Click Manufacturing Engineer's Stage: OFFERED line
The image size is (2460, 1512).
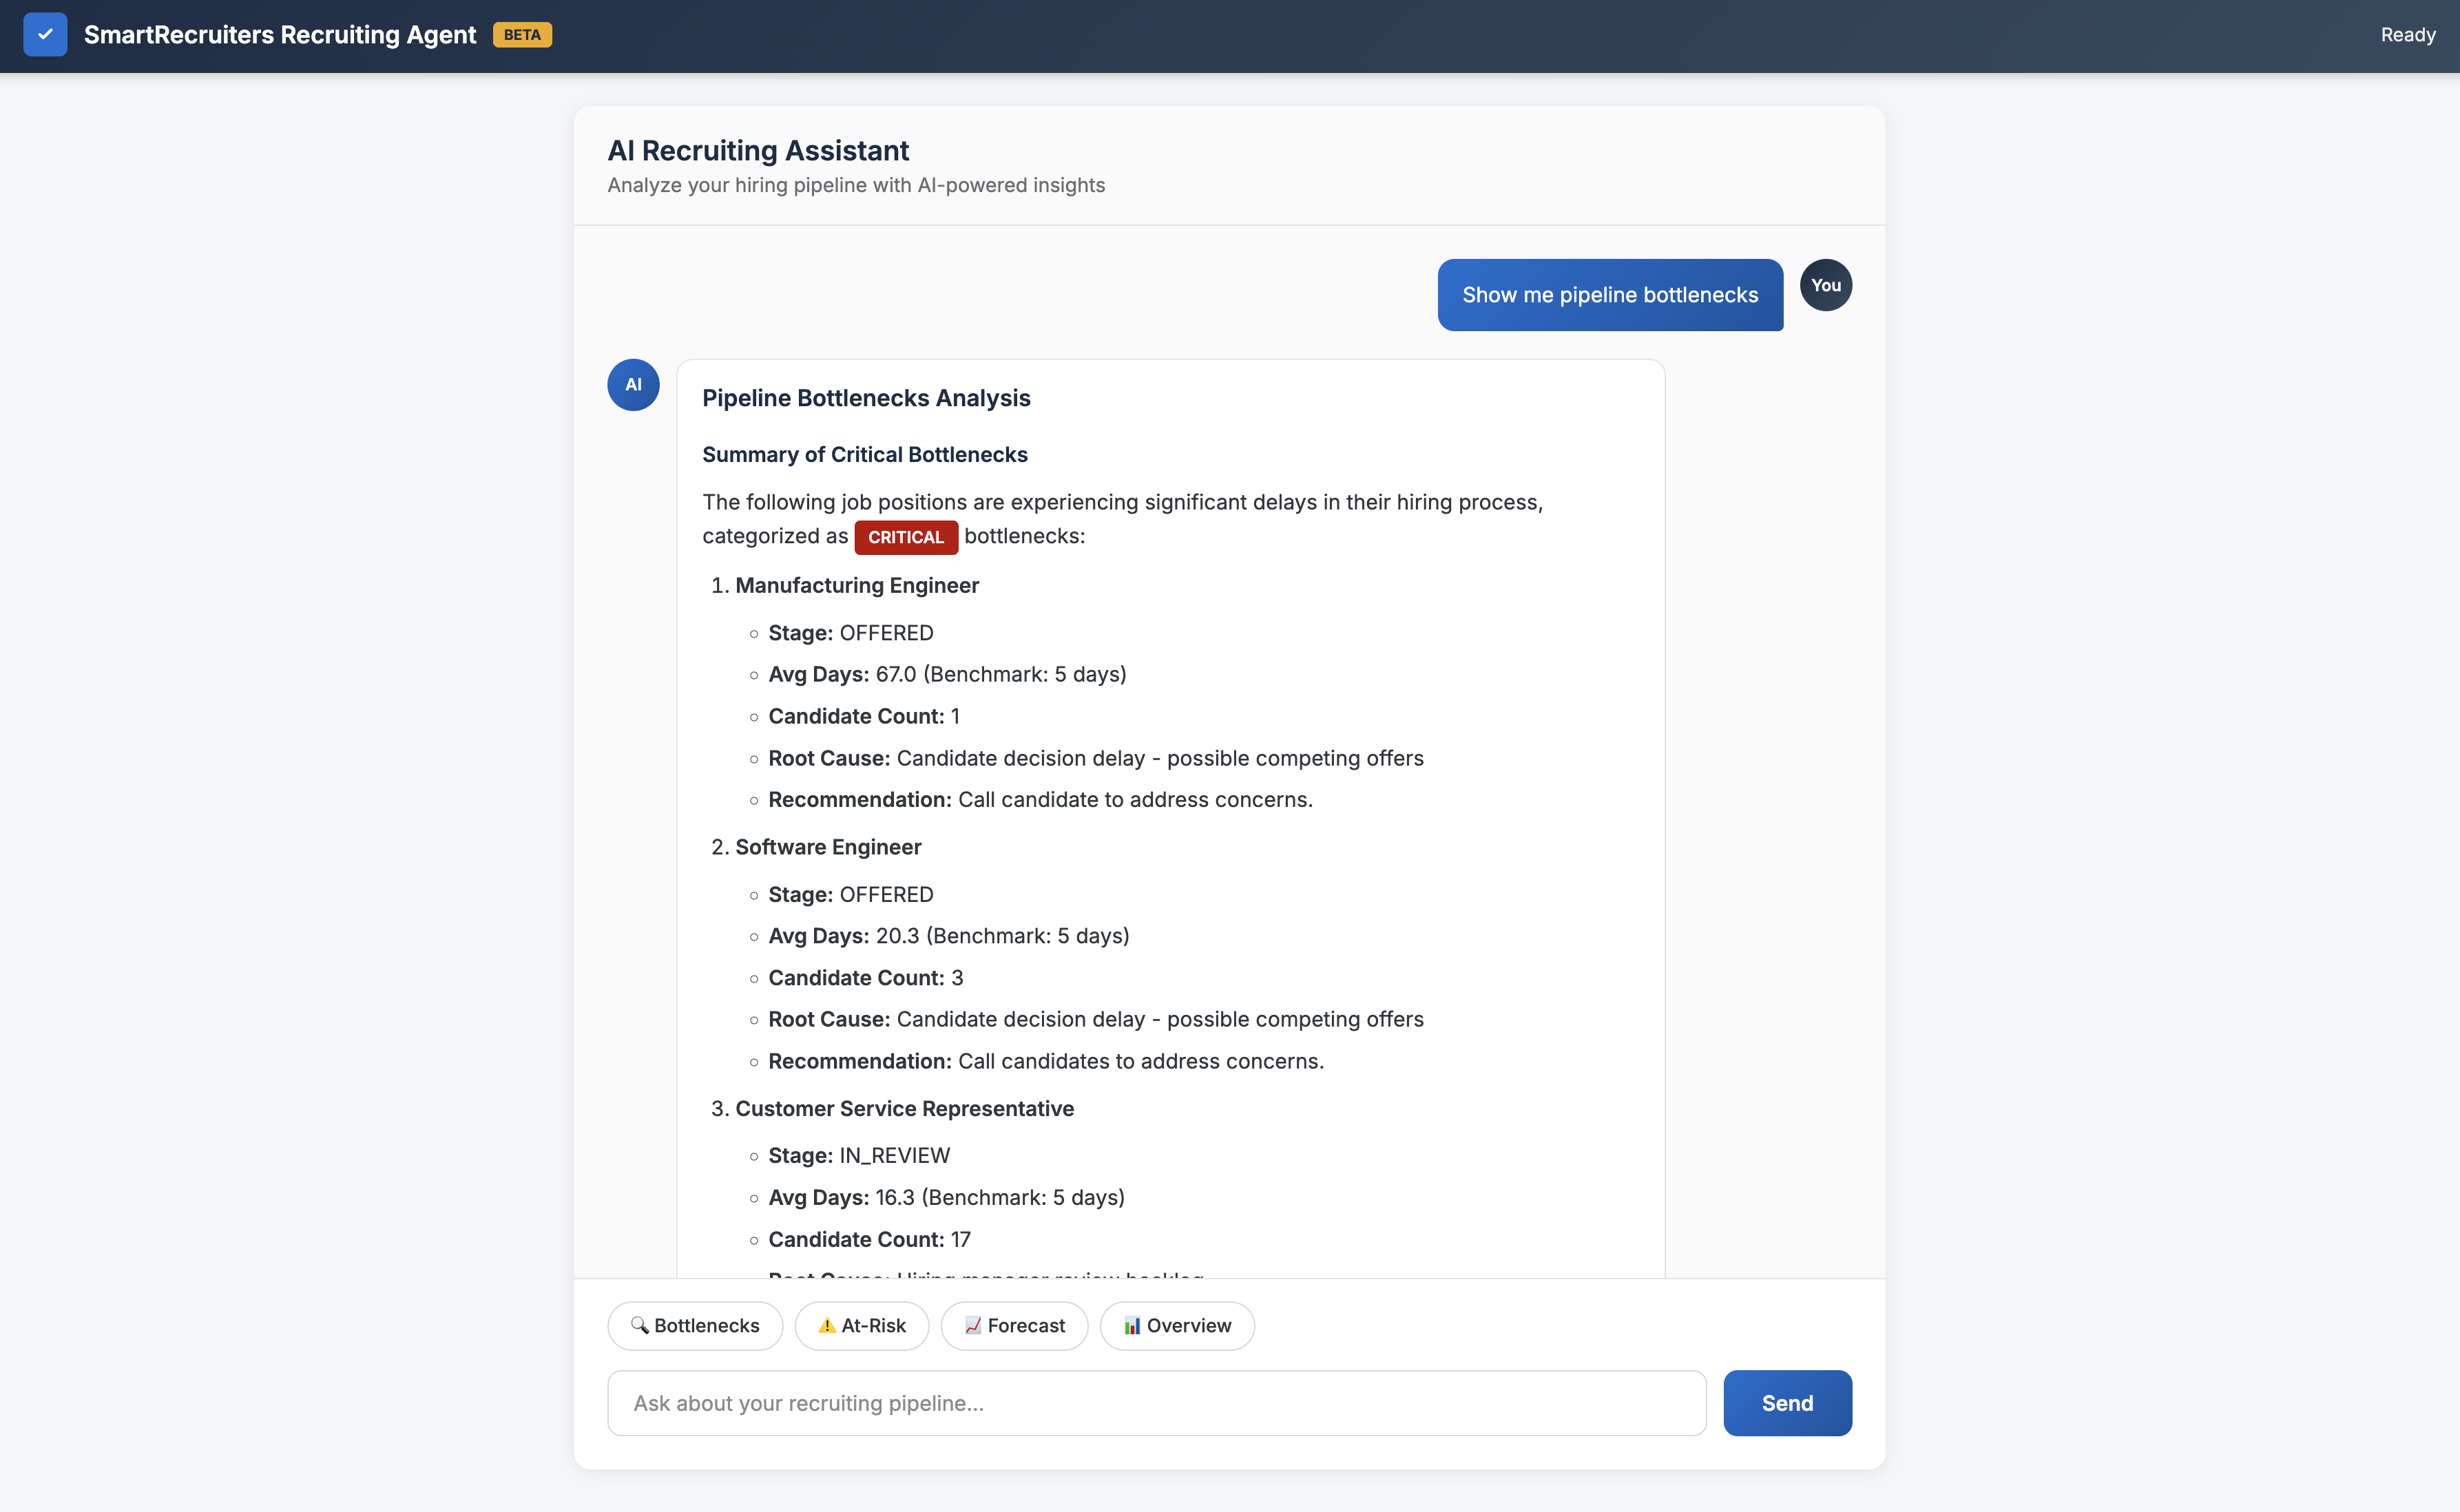851,633
